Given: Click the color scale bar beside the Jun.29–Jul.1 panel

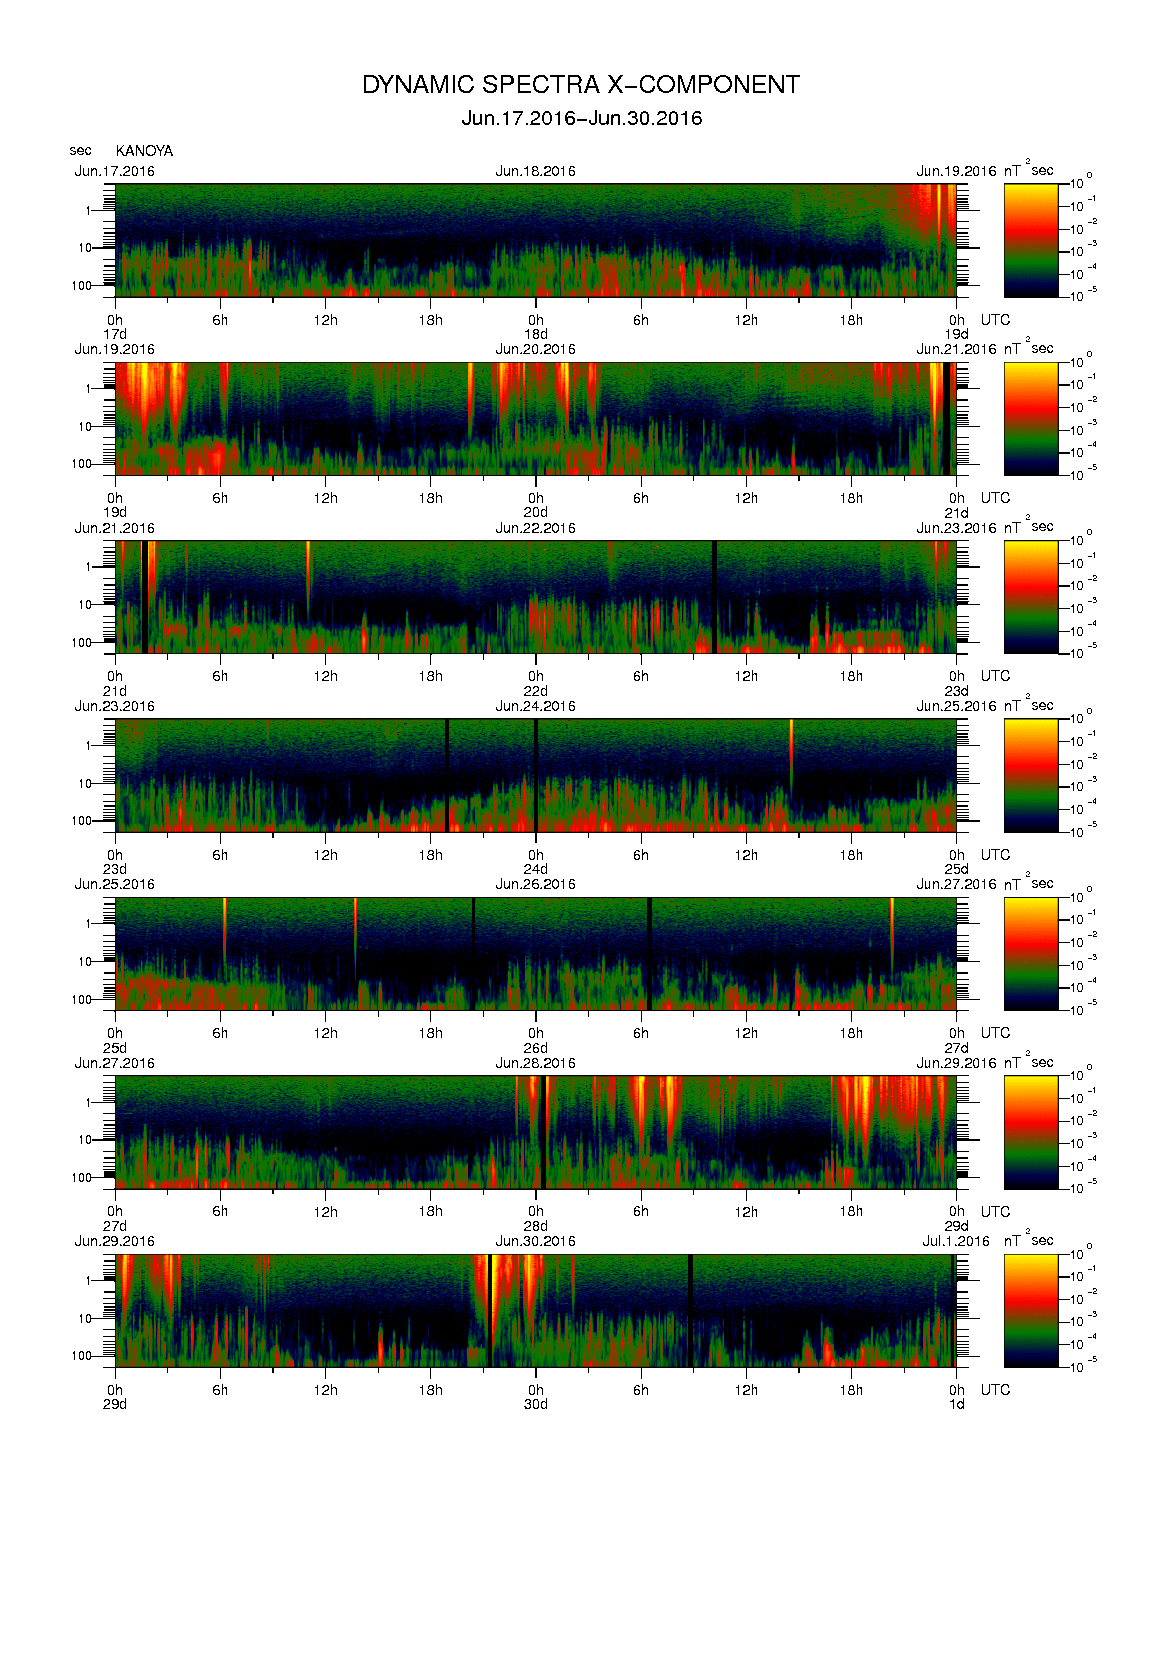Looking at the screenshot, I should coord(1031,1310).
